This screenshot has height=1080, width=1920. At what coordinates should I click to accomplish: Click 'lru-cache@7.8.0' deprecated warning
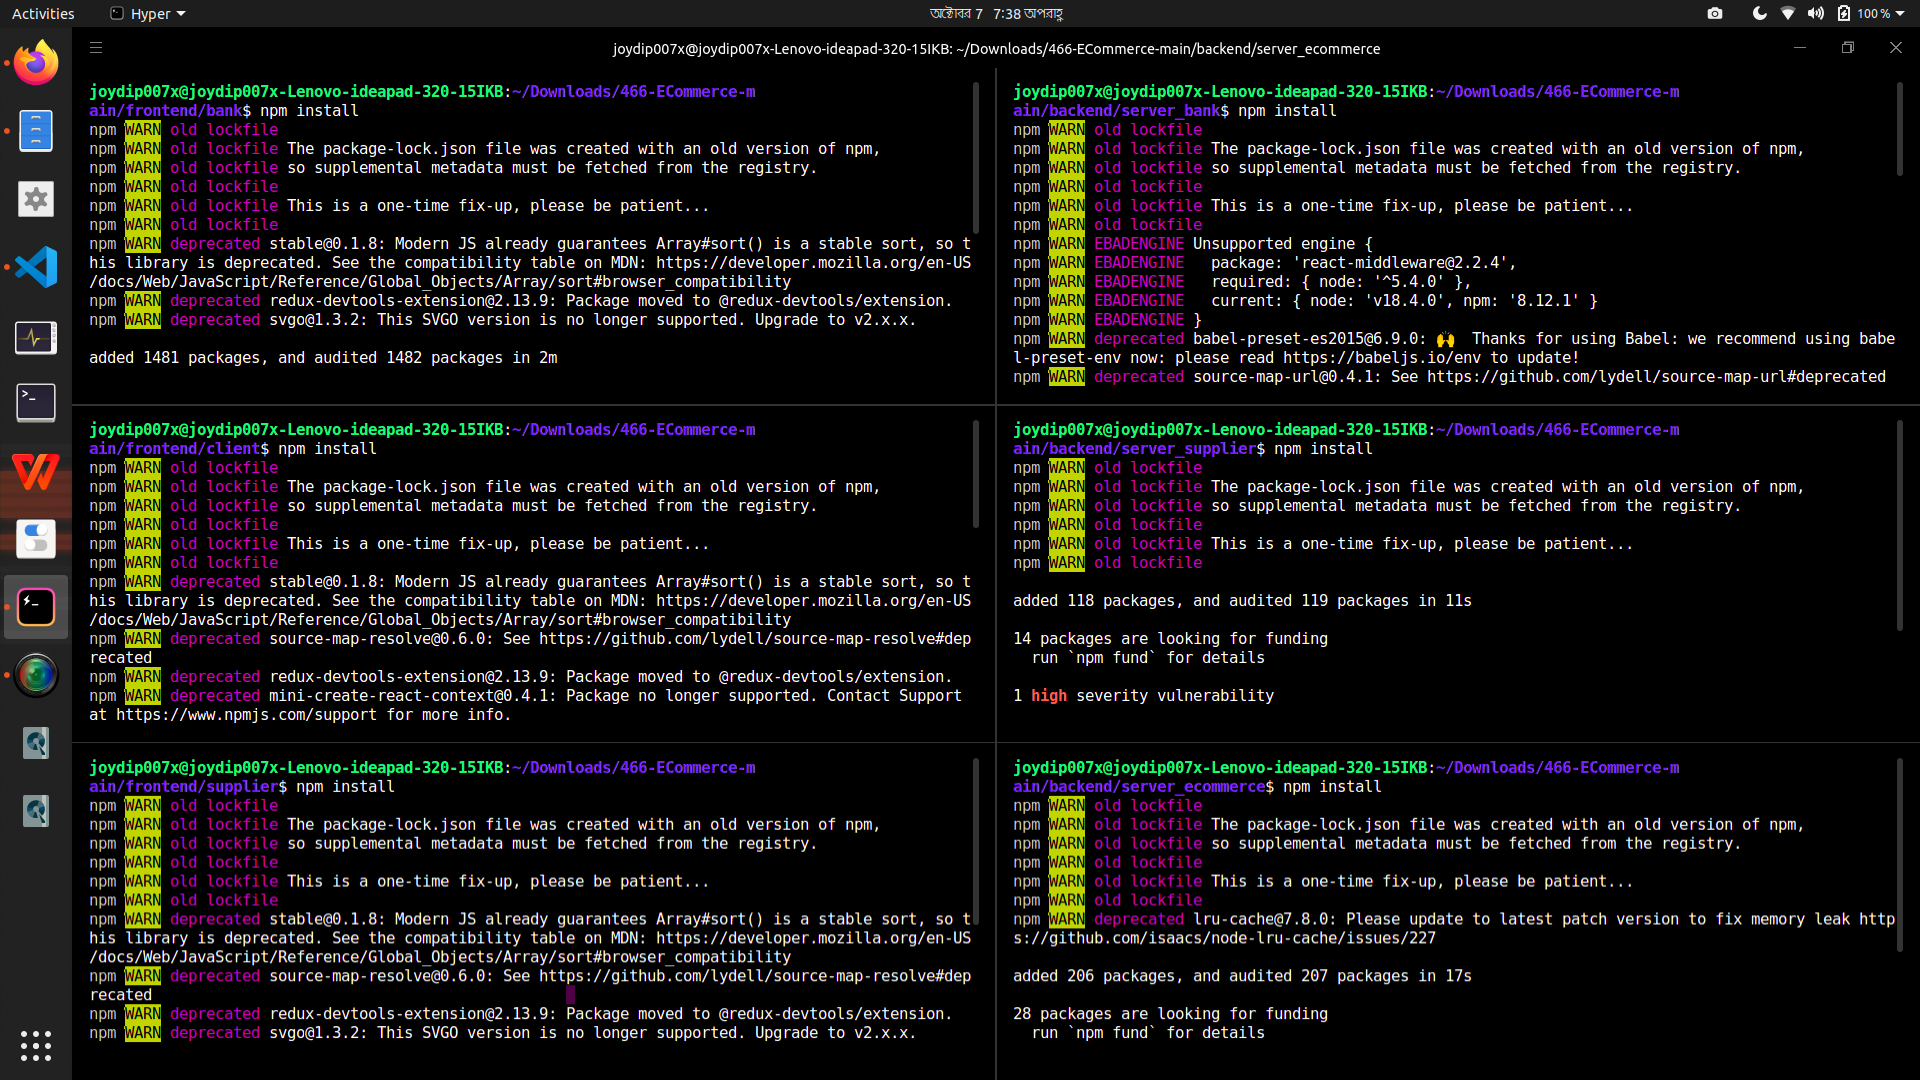tap(1454, 929)
